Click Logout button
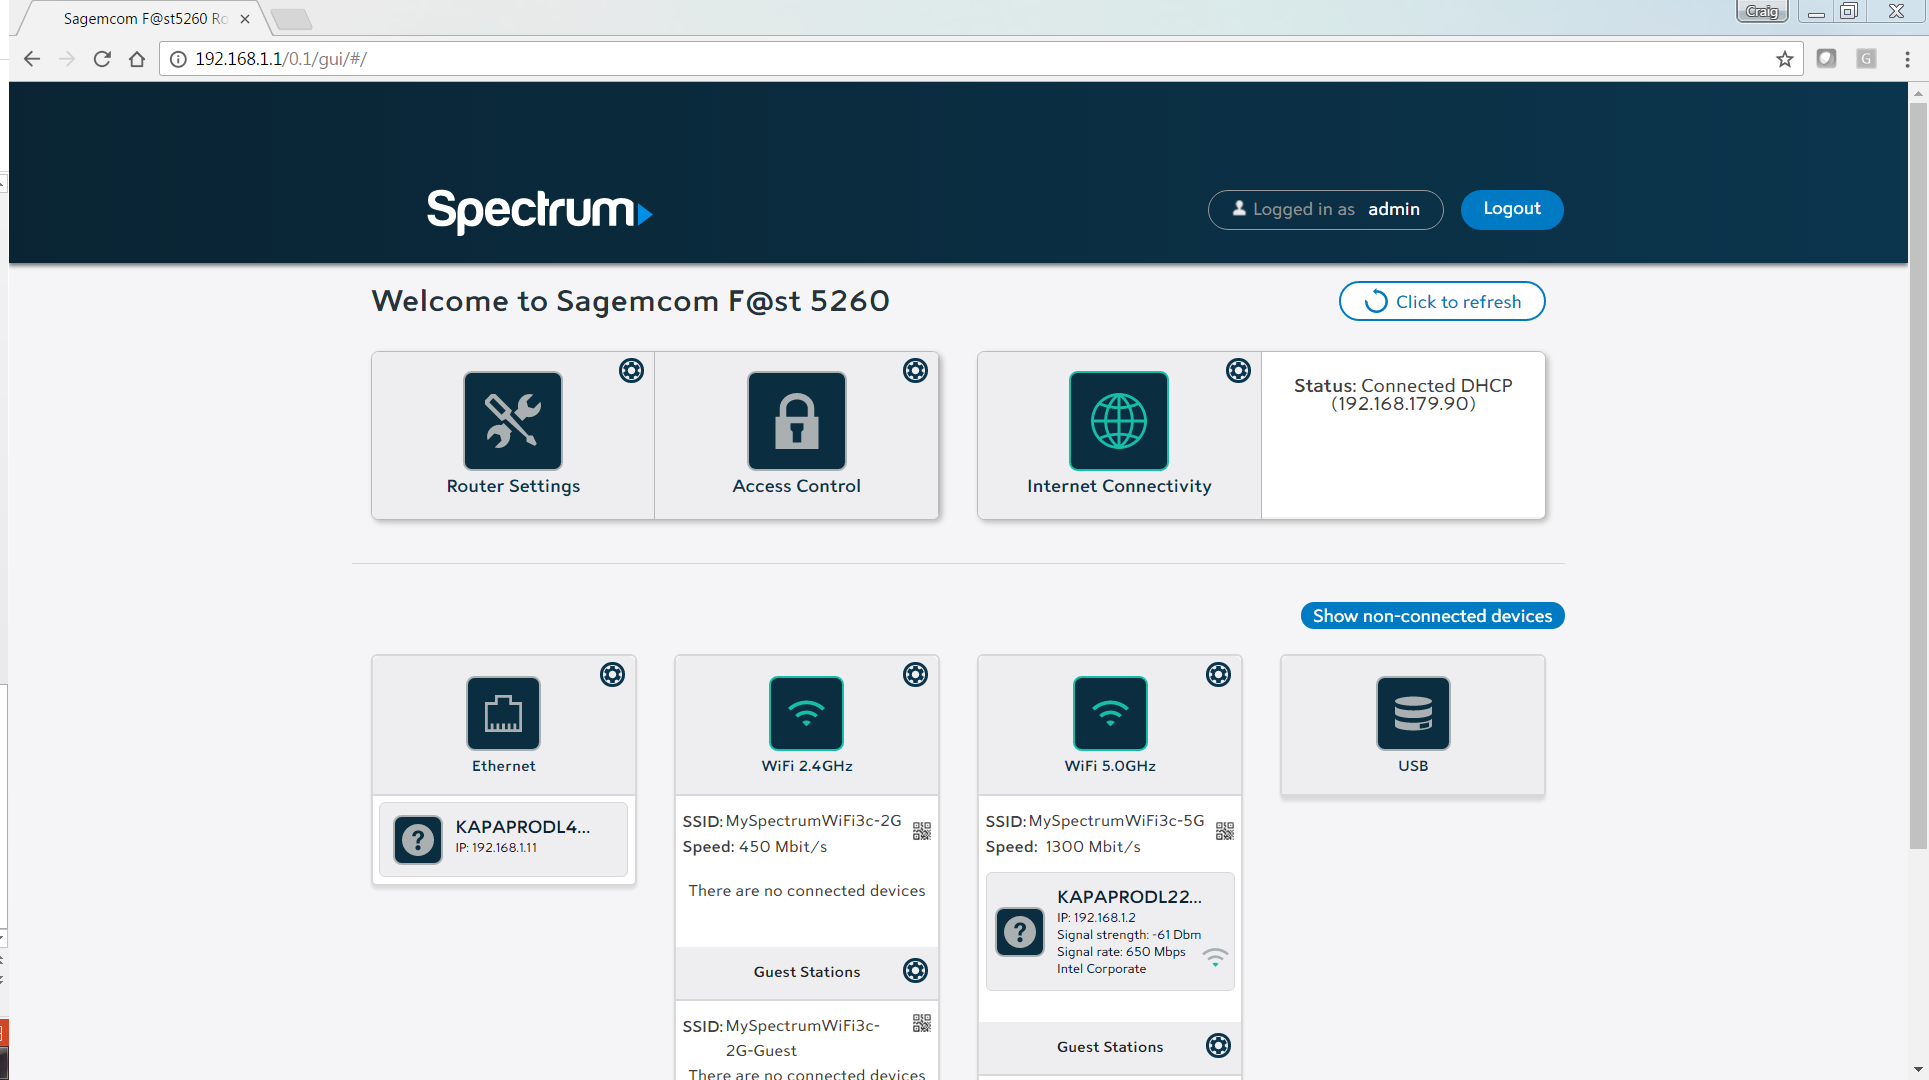This screenshot has width=1929, height=1080. pos(1512,209)
